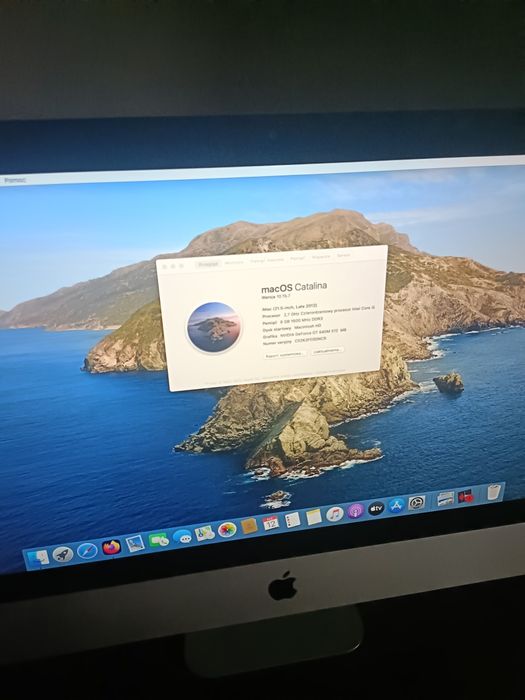Click the Uaktualnienia button
Image resolution: width=525 pixels, height=700 pixels.
326,351
